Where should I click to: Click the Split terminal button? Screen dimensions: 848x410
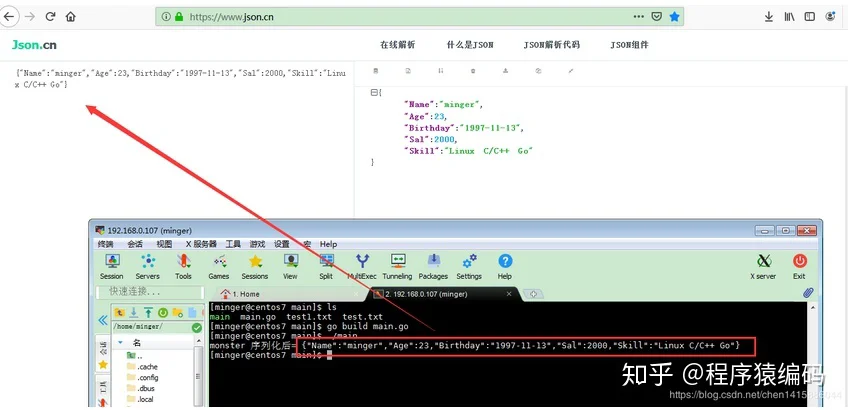(x=326, y=267)
